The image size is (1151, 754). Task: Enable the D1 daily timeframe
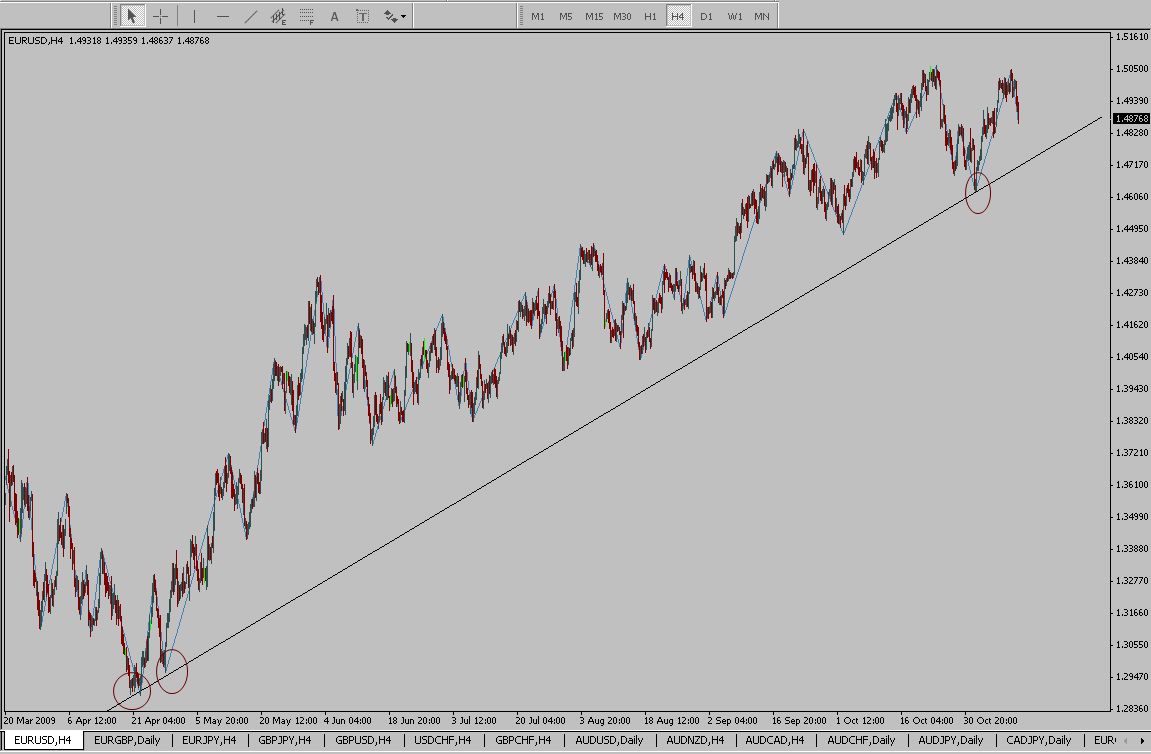tap(706, 16)
